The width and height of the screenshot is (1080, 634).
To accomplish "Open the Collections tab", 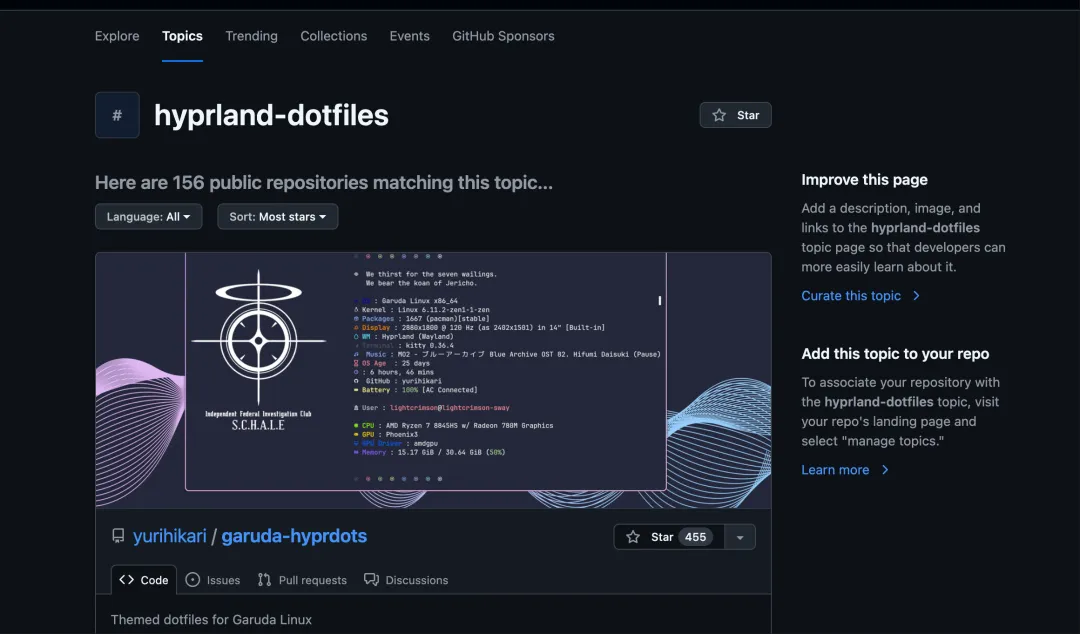I will (x=333, y=36).
